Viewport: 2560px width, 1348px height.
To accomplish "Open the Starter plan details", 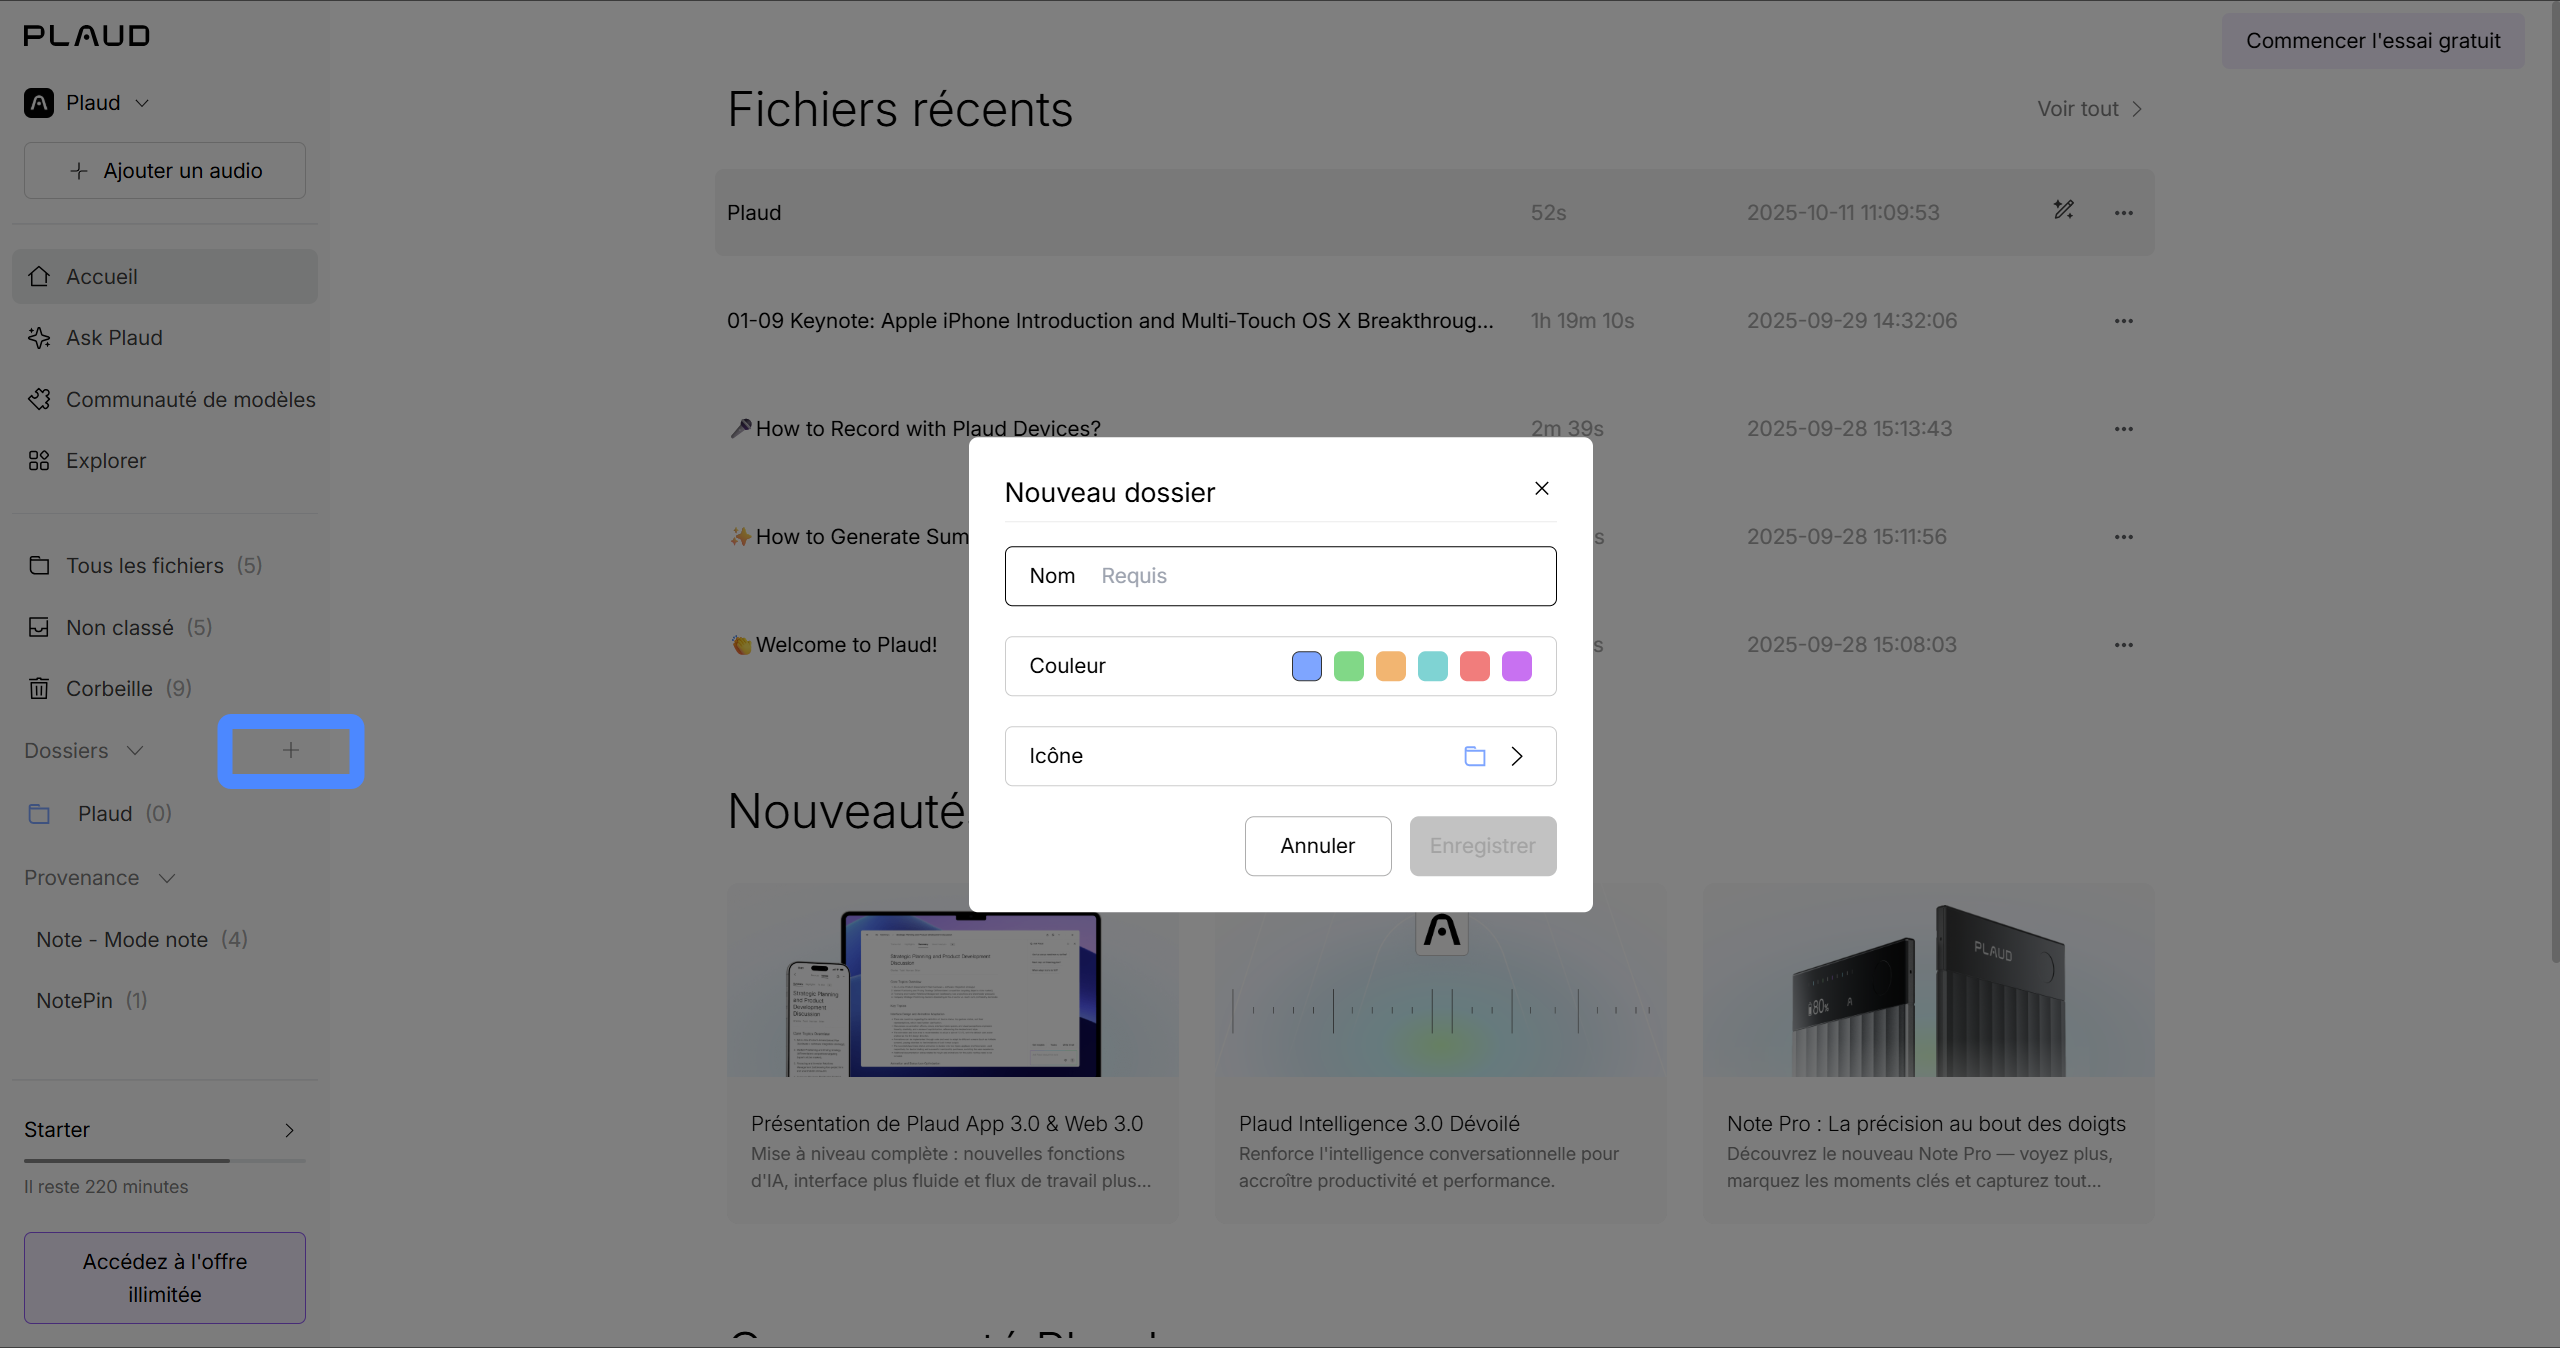I will coord(165,1130).
